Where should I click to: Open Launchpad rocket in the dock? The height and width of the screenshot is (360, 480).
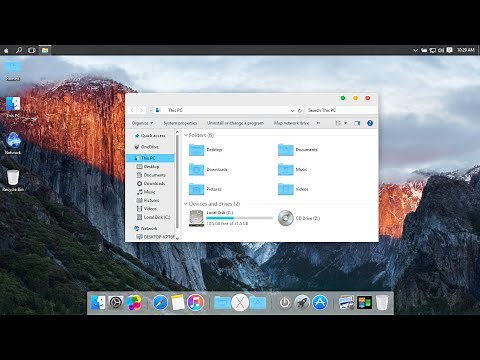pos(302,303)
